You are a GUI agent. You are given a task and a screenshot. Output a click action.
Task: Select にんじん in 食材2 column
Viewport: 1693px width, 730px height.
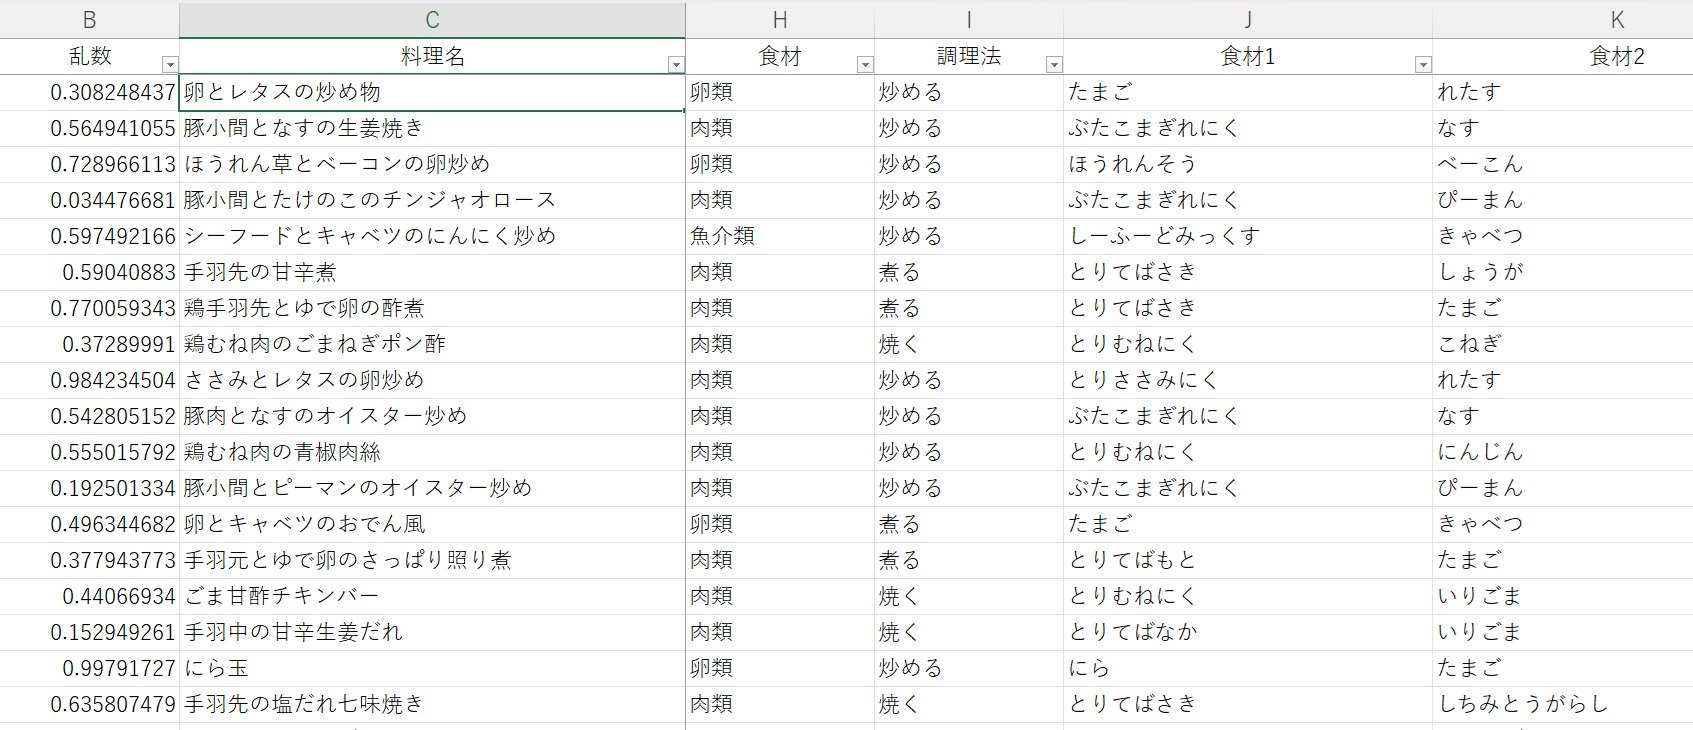coord(1563,453)
